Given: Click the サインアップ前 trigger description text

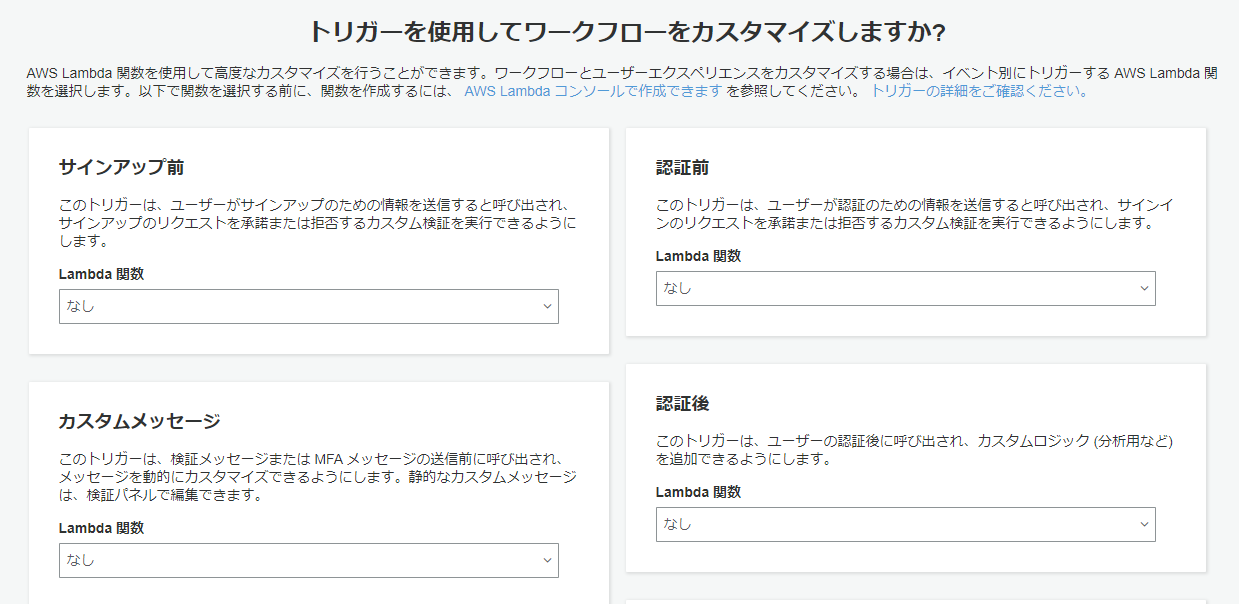Looking at the screenshot, I should click(318, 223).
